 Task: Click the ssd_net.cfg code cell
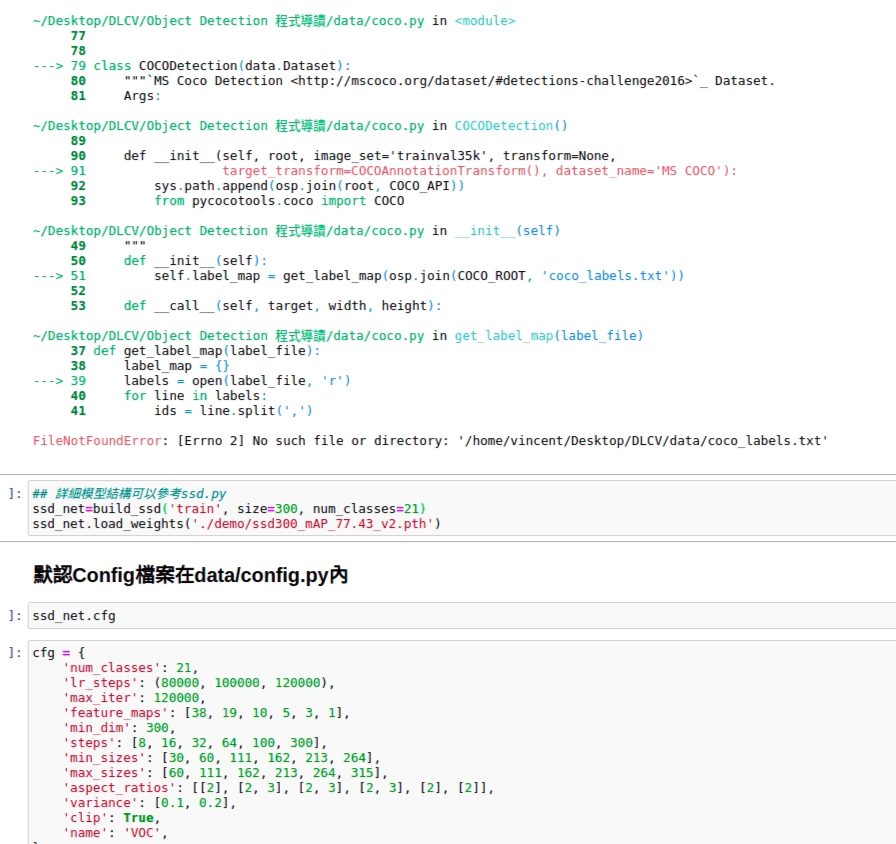[x=462, y=616]
